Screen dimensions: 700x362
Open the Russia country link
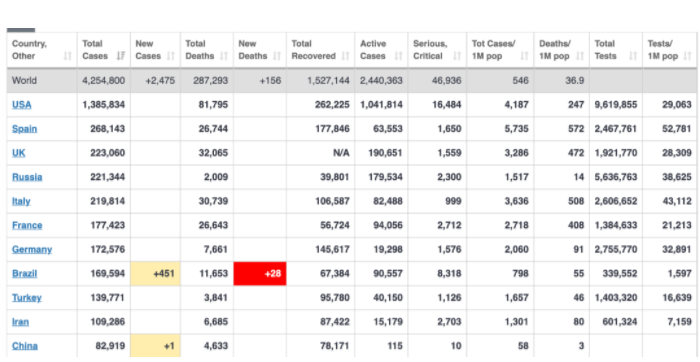(x=27, y=177)
